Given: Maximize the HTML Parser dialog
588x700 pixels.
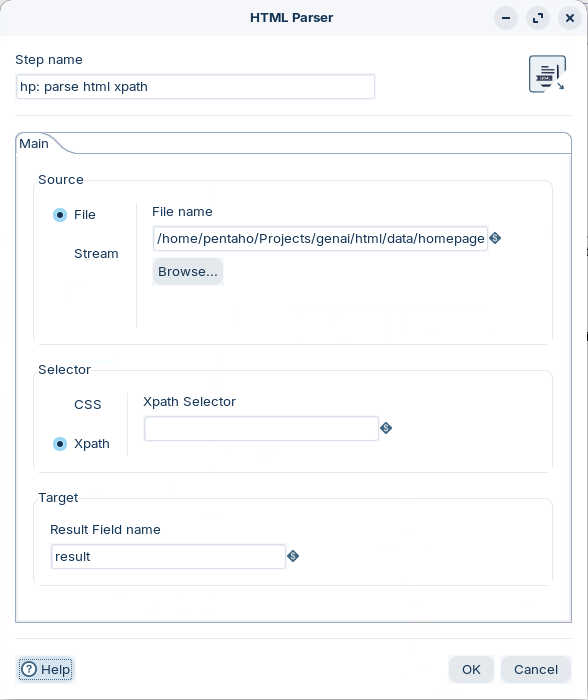Looking at the screenshot, I should tap(538, 18).
